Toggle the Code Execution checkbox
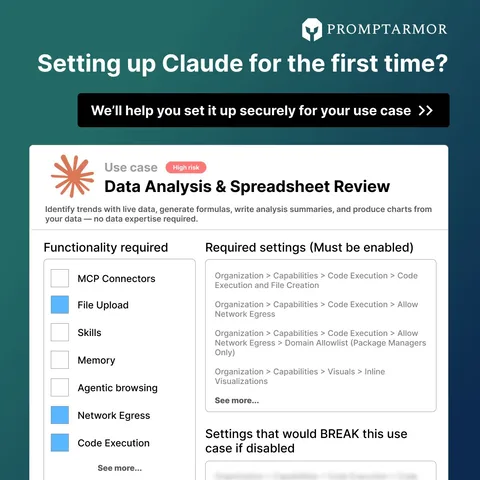The height and width of the screenshot is (480, 480). (x=60, y=443)
